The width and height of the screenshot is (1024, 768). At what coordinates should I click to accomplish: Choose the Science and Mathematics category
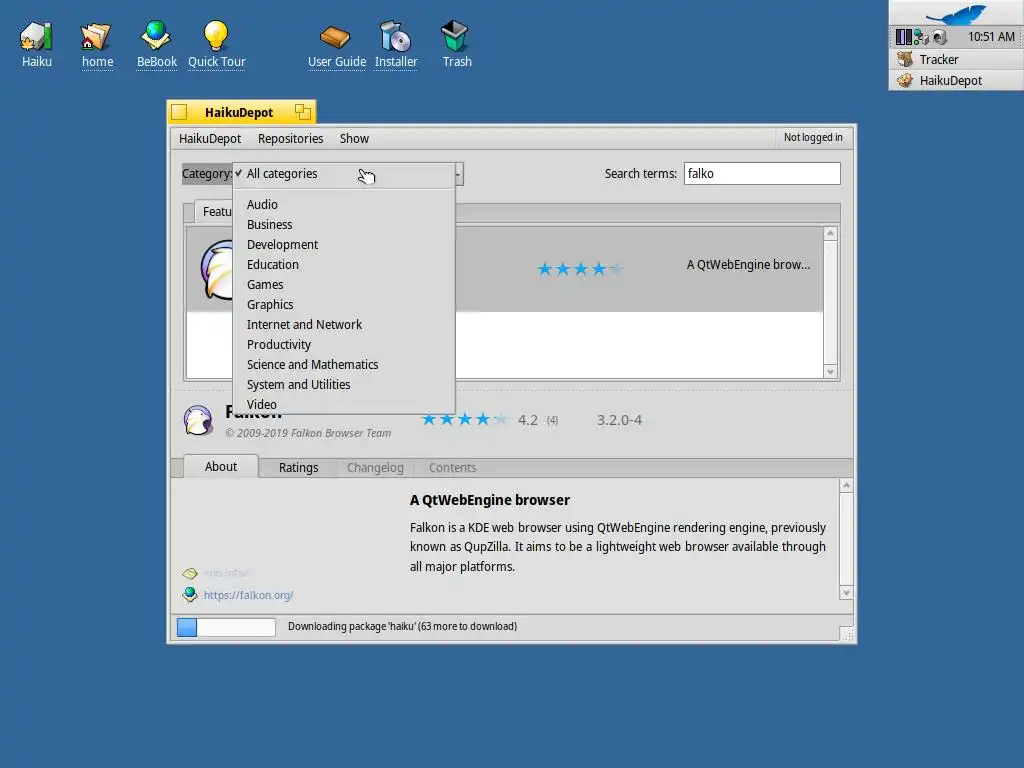click(x=344, y=364)
